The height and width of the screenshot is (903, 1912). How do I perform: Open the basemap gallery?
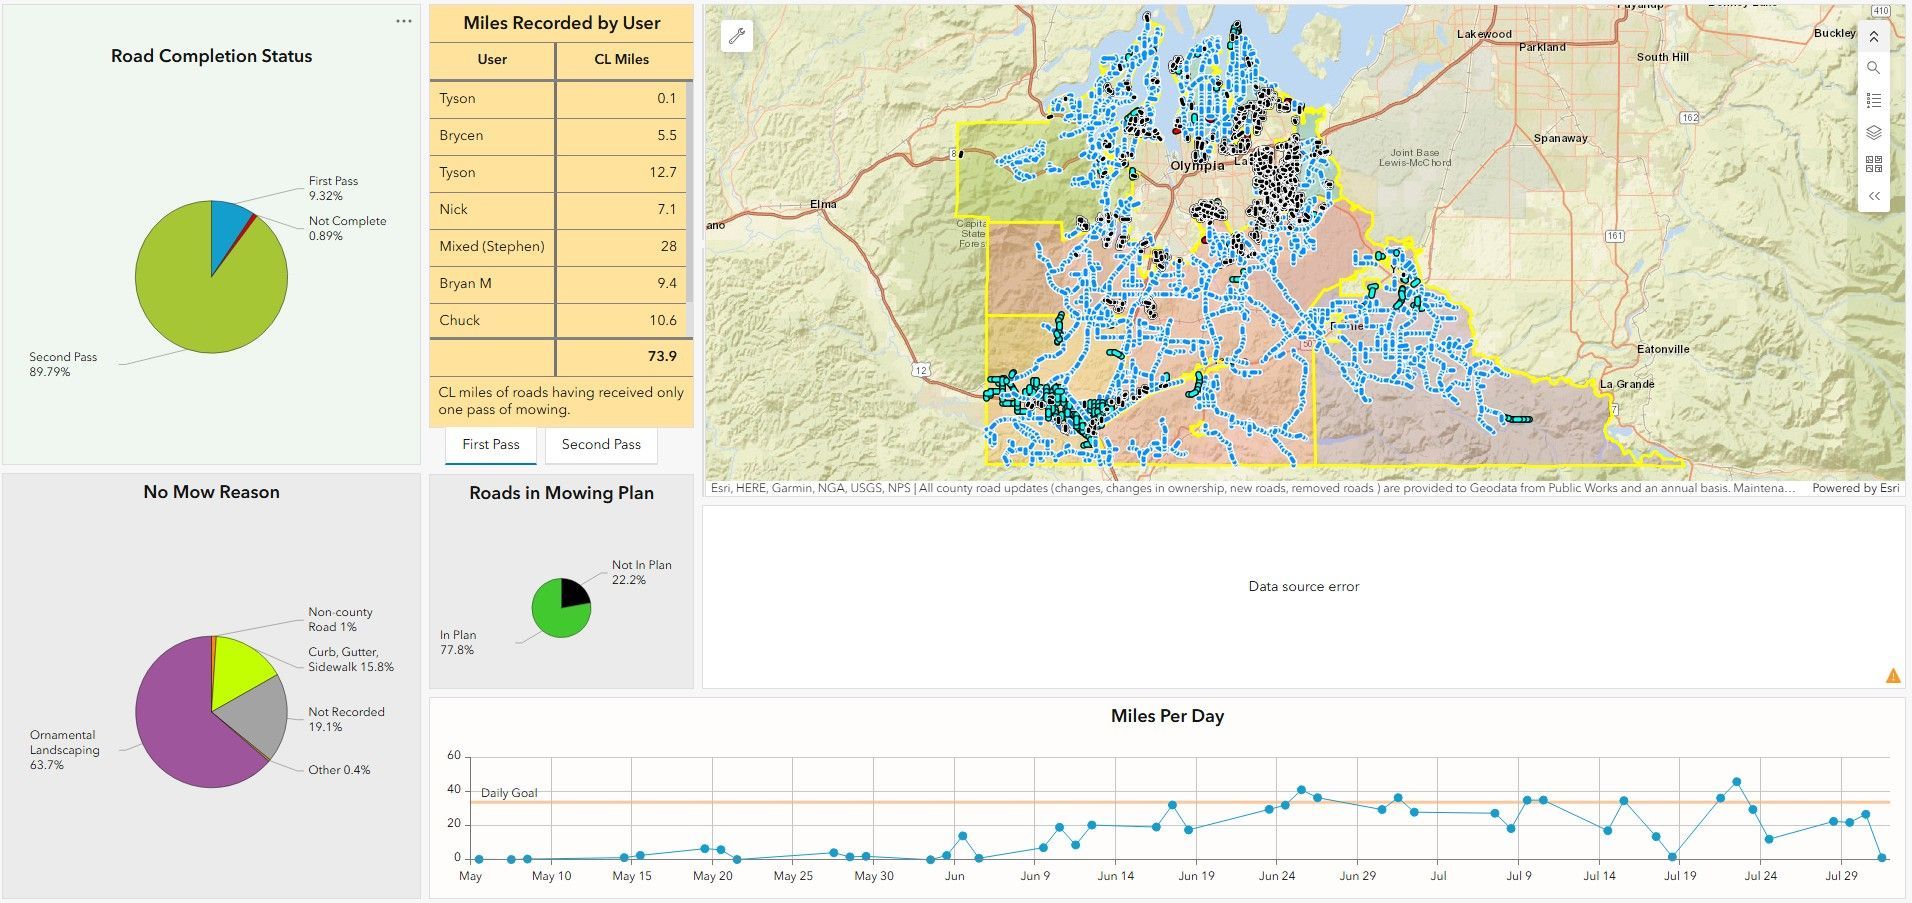pyautogui.click(x=1873, y=164)
